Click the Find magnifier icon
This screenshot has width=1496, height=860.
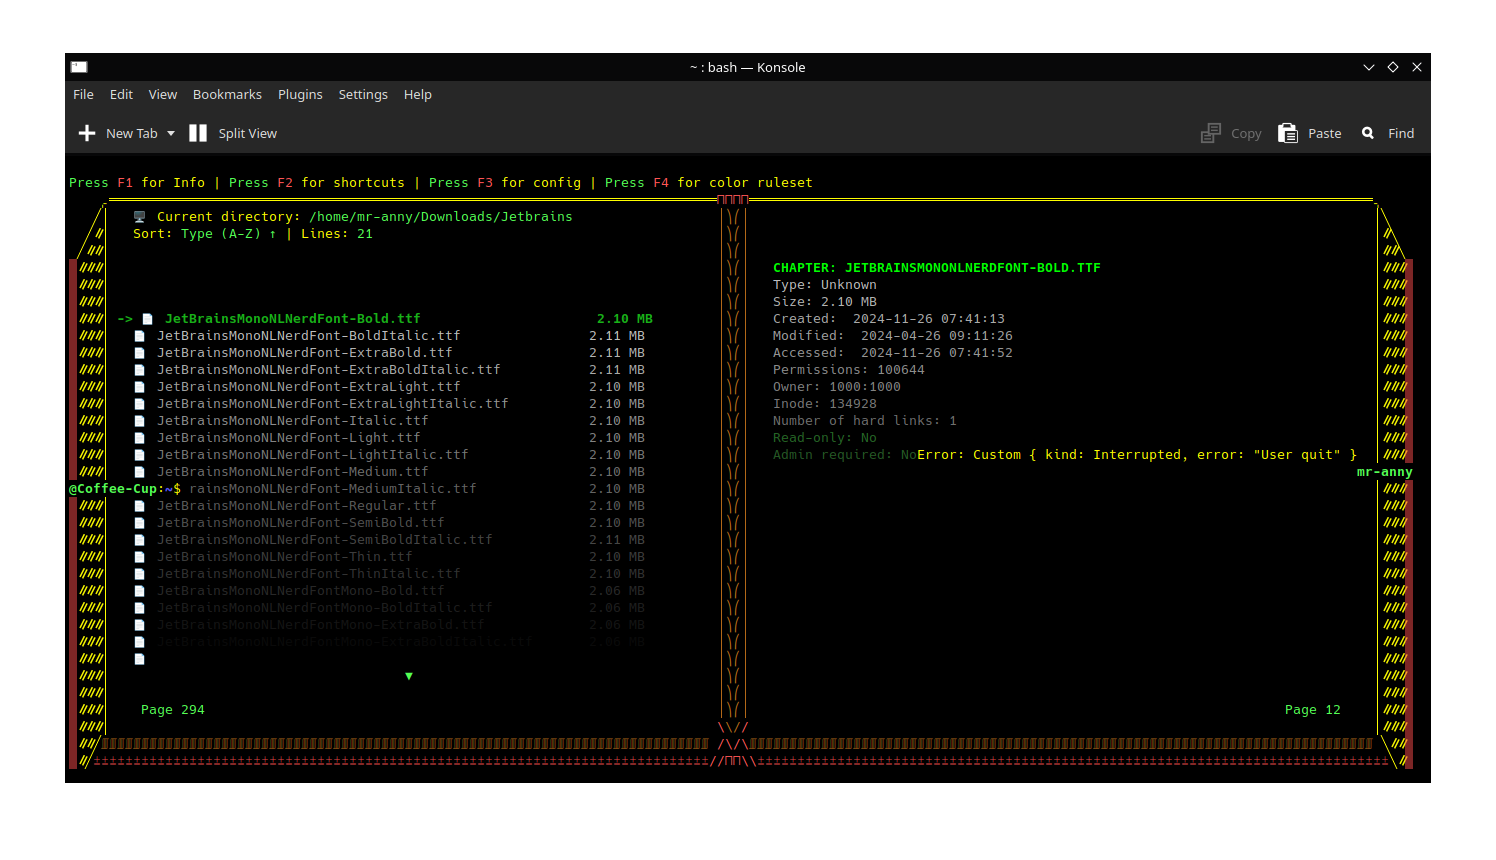[x=1368, y=133]
